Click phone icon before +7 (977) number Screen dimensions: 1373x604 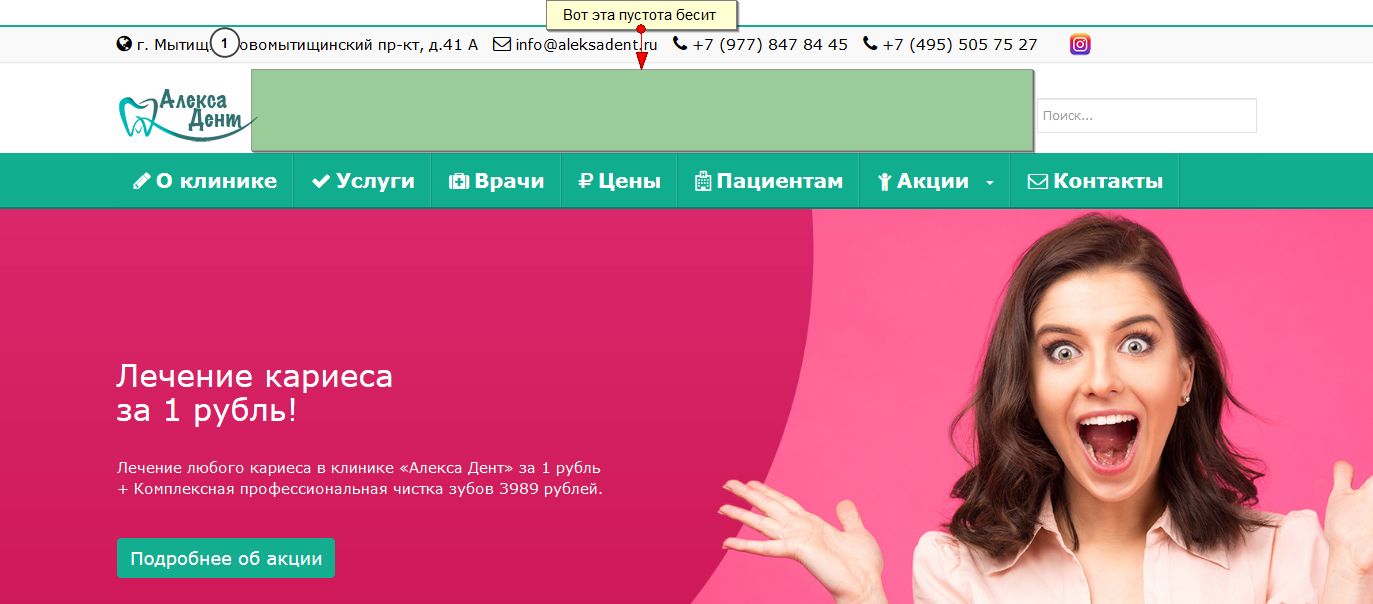[x=680, y=44]
